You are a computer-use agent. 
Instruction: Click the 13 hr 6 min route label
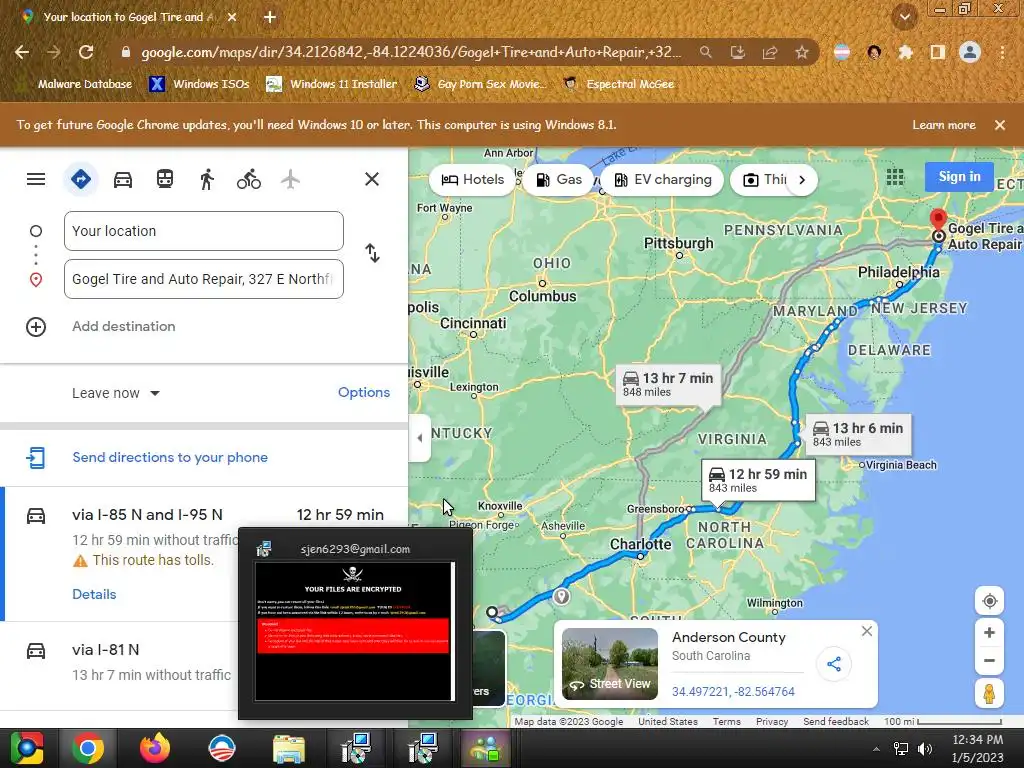click(x=858, y=434)
